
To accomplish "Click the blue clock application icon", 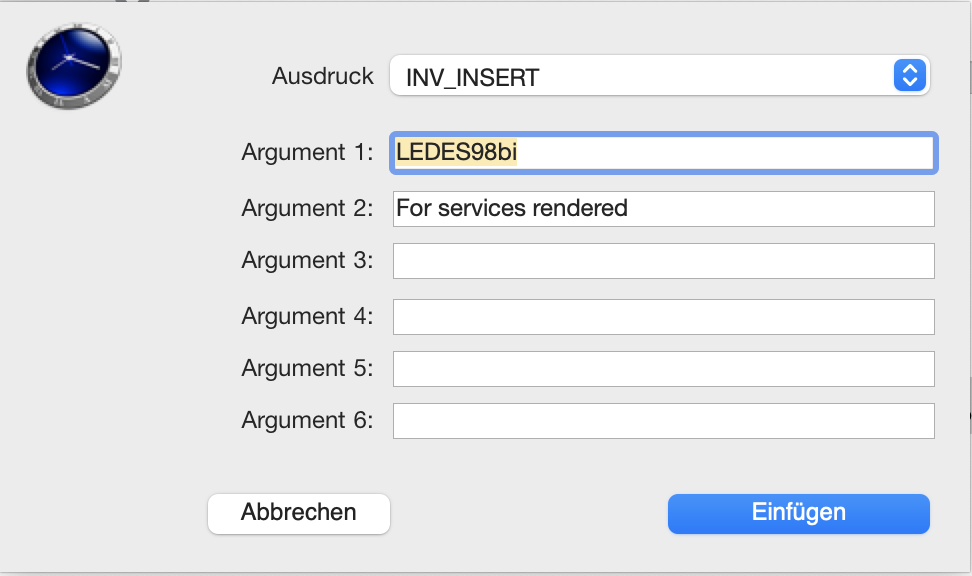I will click(x=74, y=66).
